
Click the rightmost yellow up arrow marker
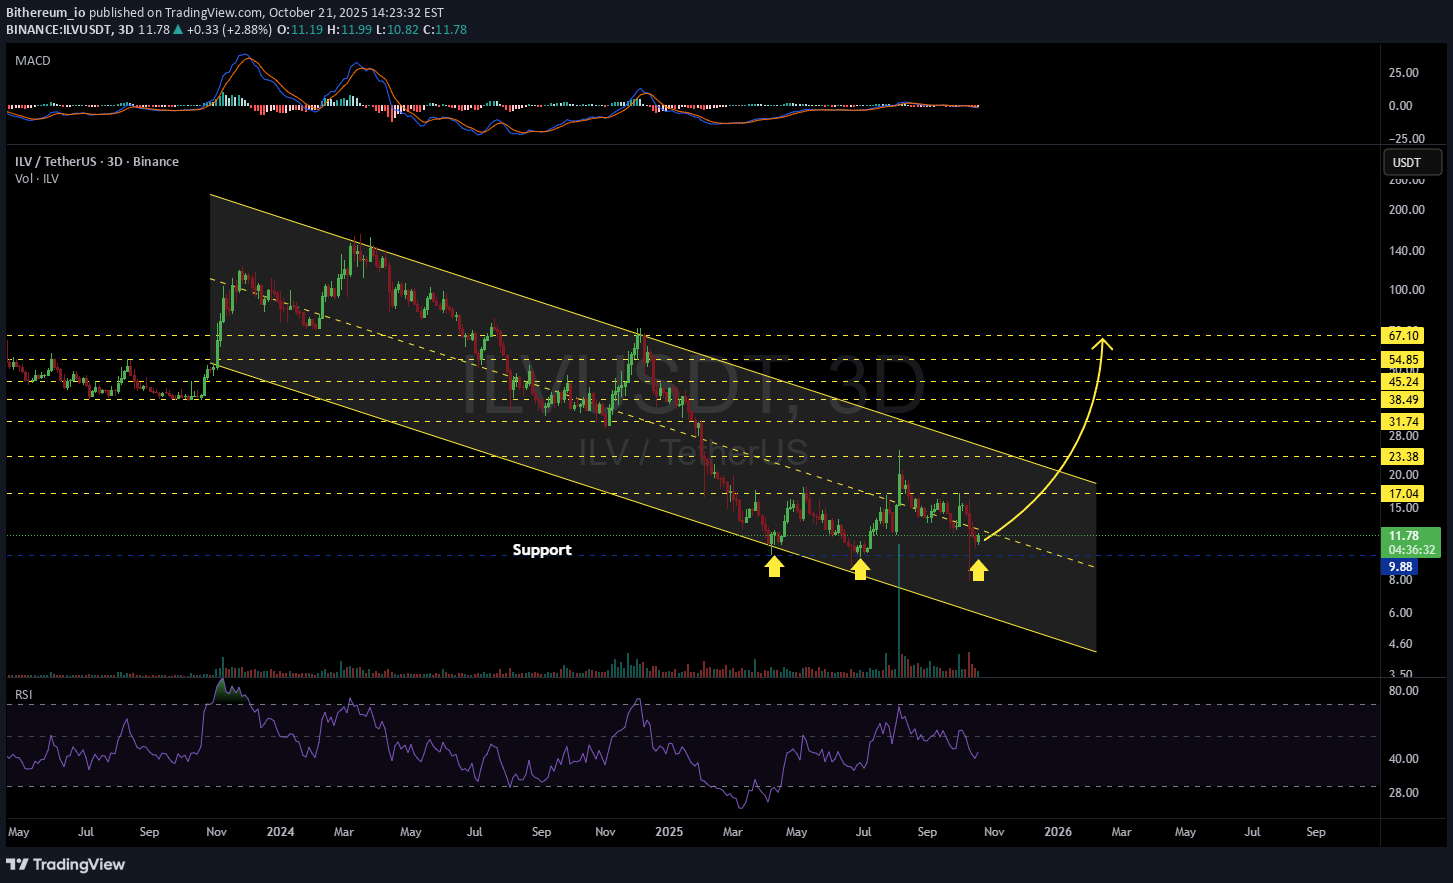click(978, 570)
